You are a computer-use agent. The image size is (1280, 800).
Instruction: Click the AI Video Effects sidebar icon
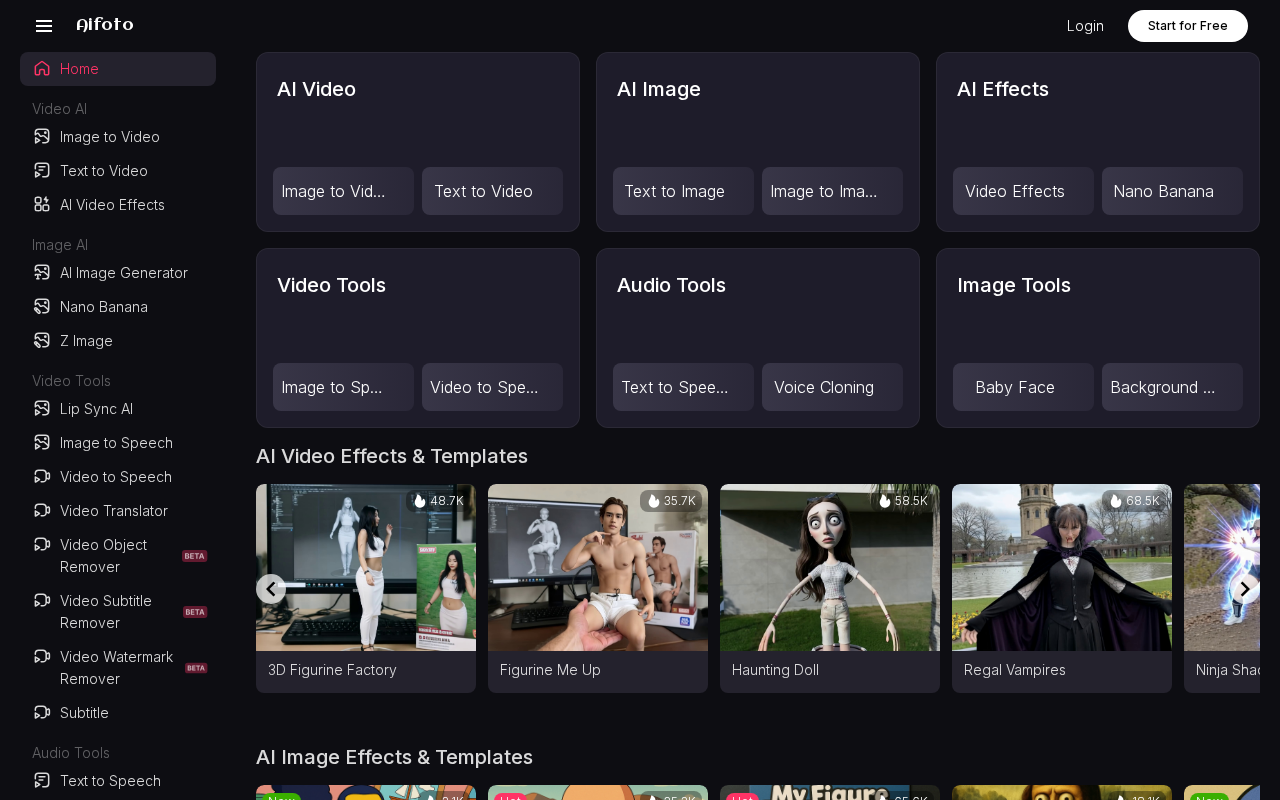(42, 205)
